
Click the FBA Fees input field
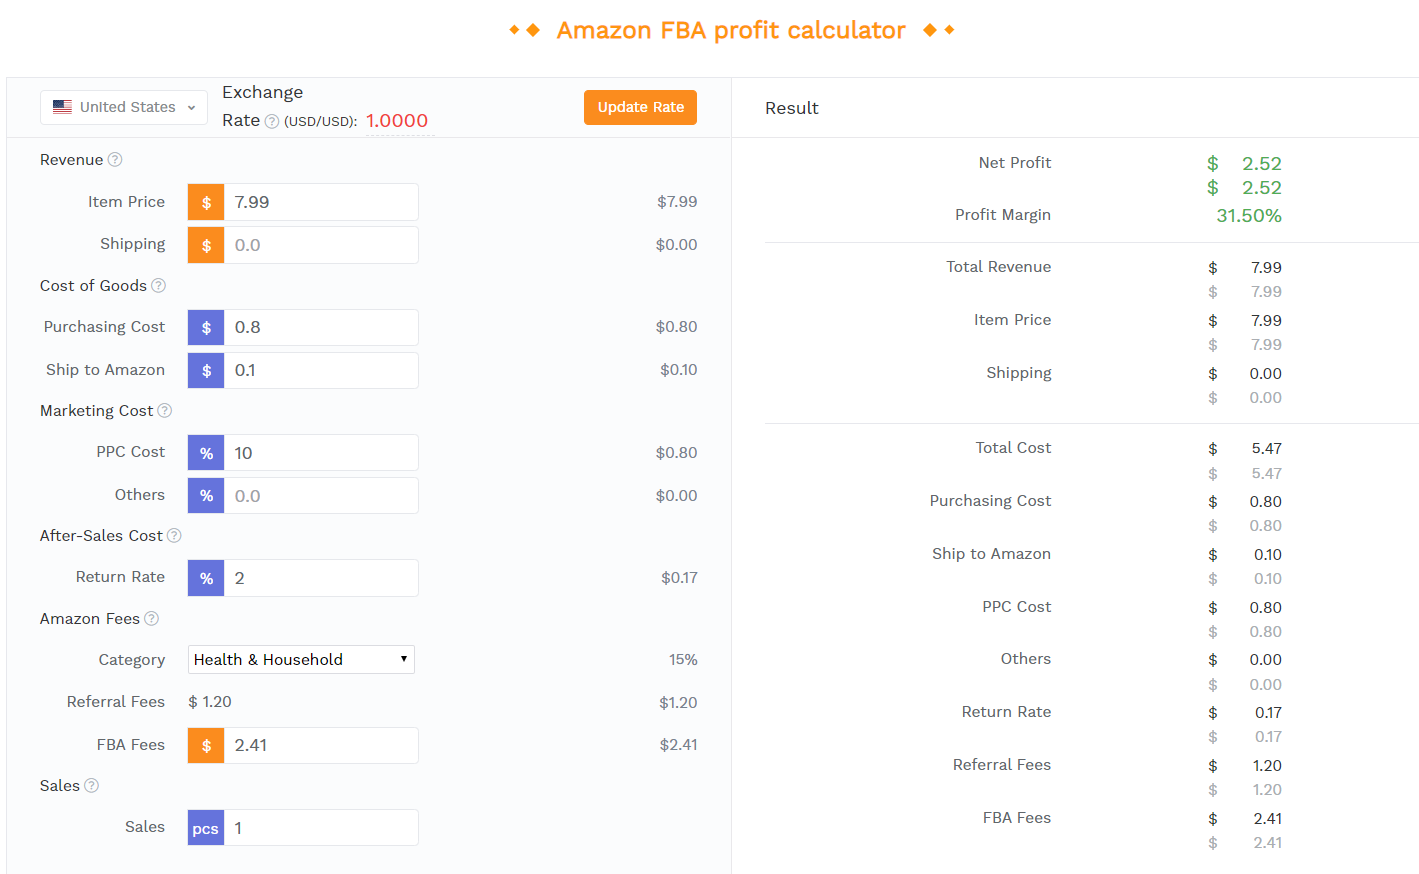320,745
